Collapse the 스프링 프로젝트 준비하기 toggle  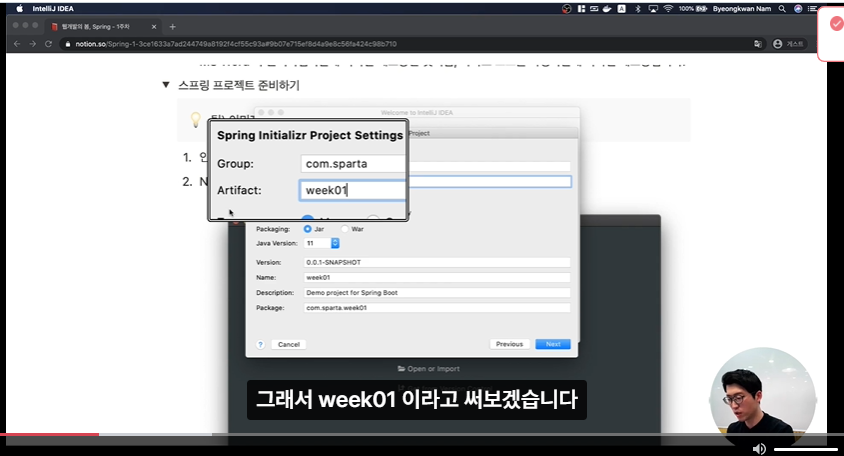166,85
